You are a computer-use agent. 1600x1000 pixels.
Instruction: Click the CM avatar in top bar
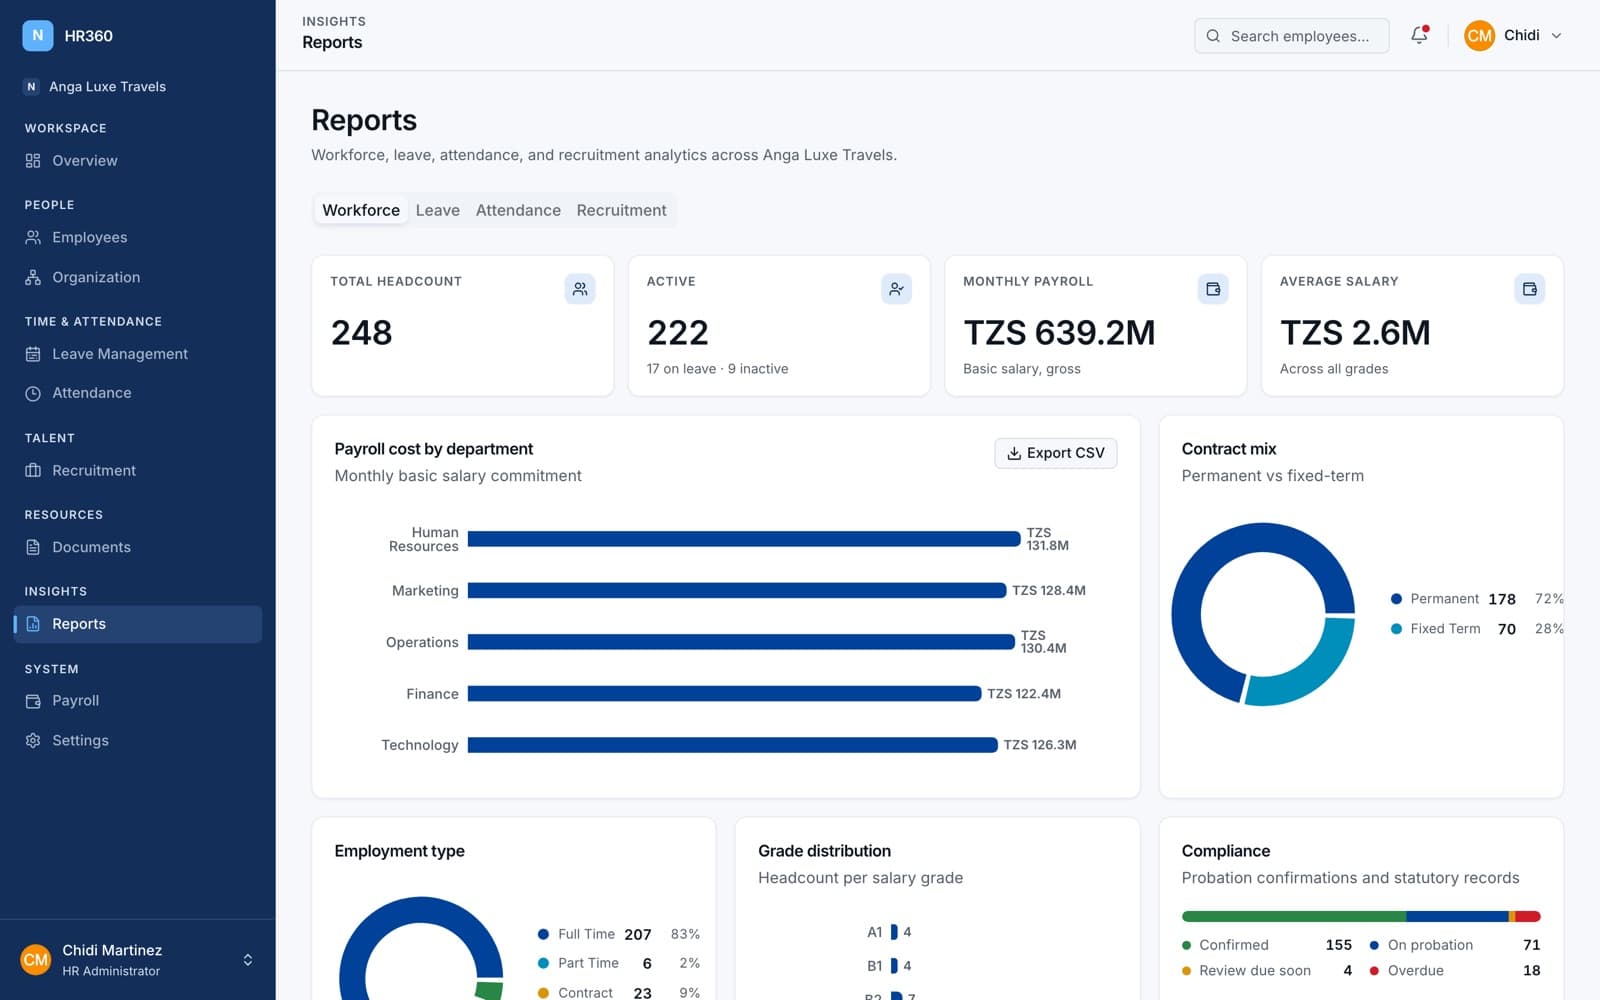(x=1479, y=35)
